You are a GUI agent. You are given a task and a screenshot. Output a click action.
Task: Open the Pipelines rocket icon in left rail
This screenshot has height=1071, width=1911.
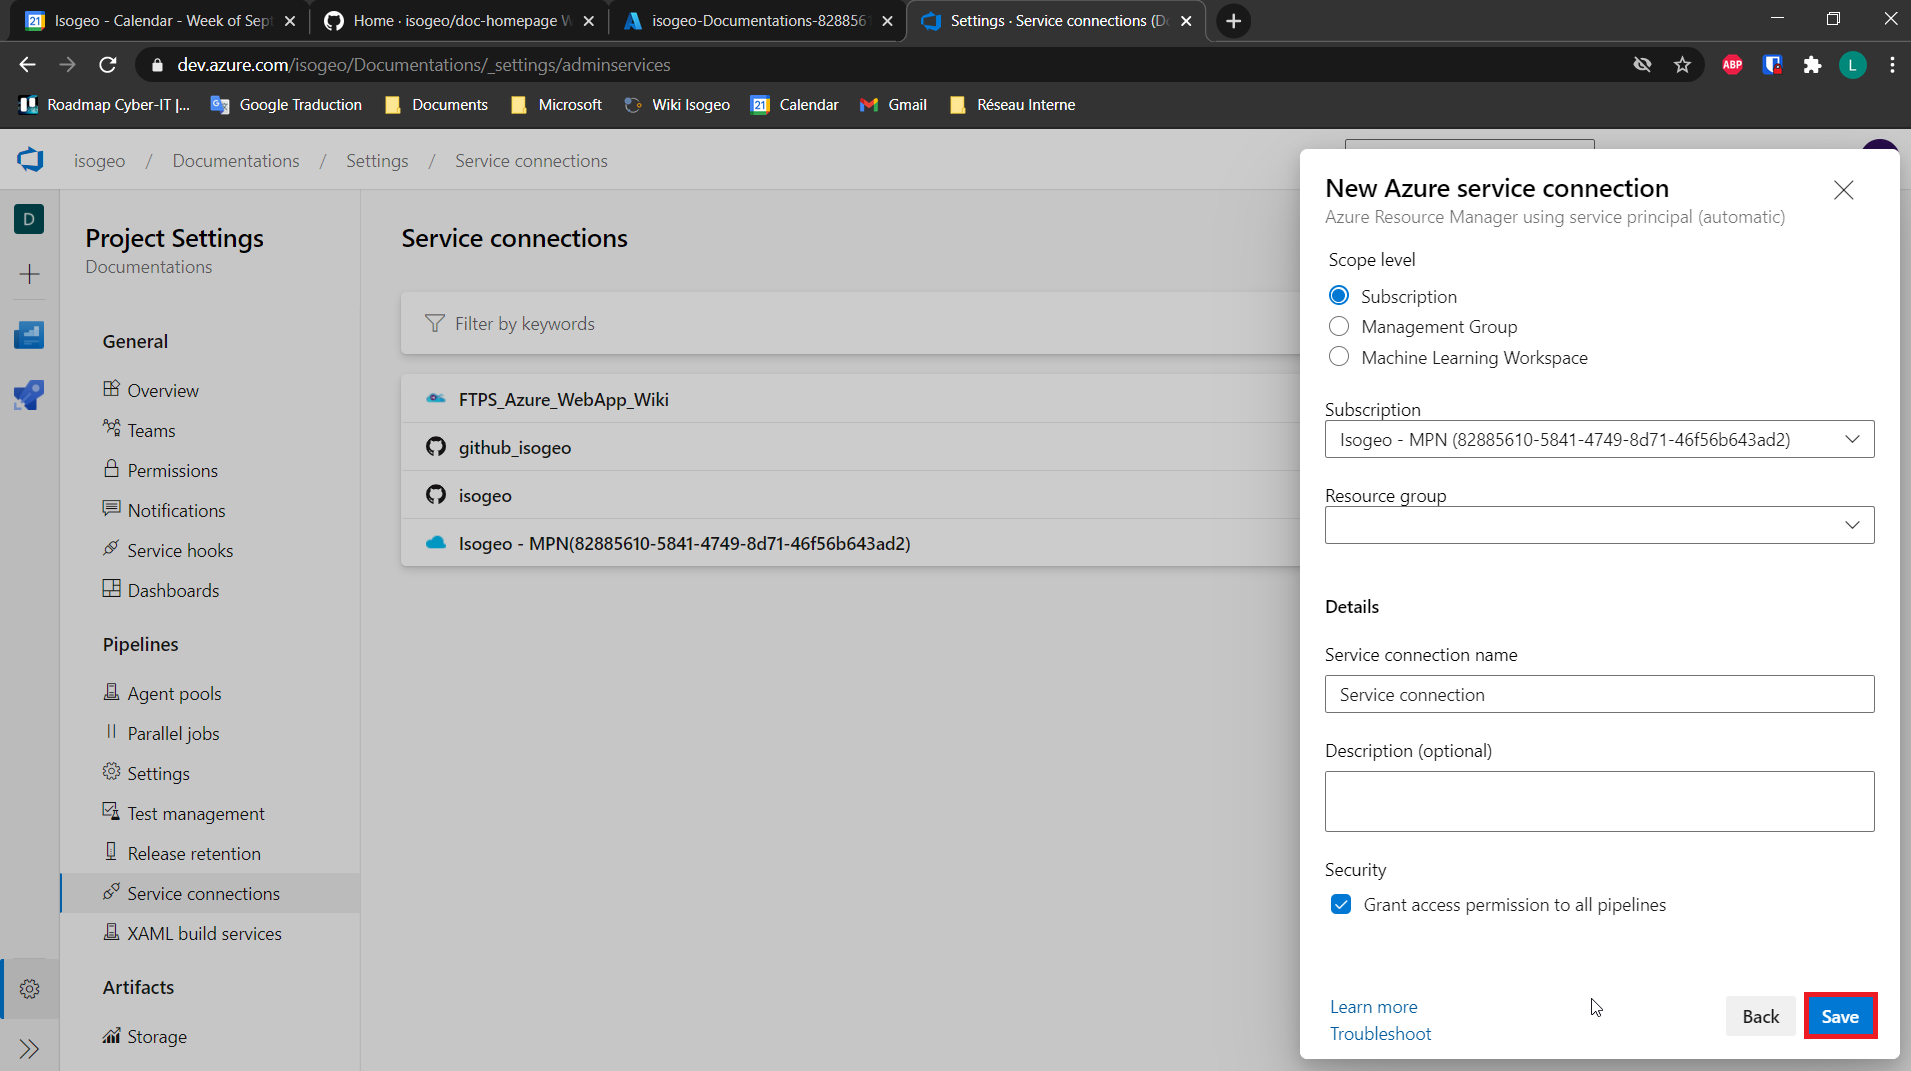(29, 395)
